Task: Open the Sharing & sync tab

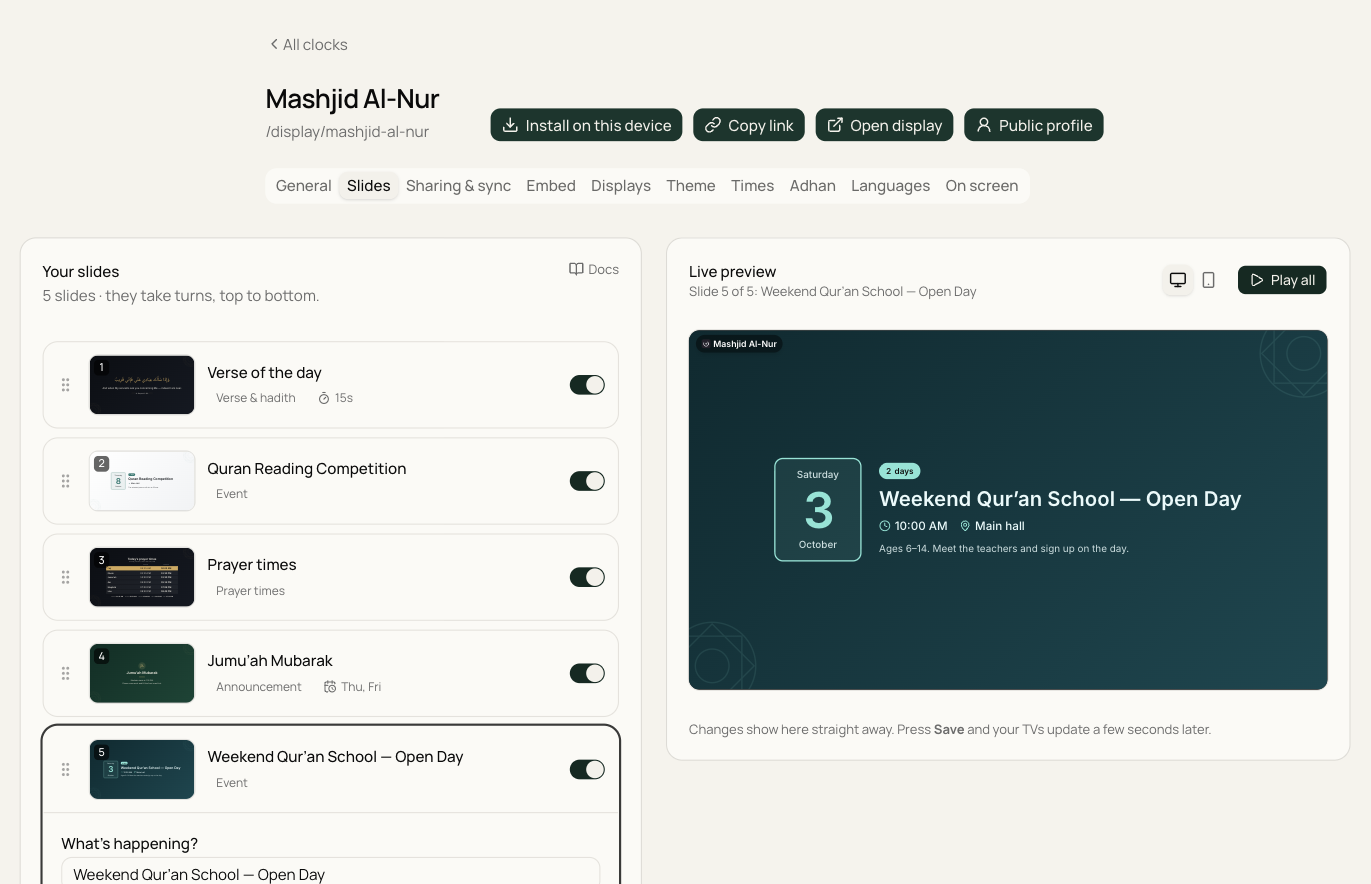Action: pos(458,185)
